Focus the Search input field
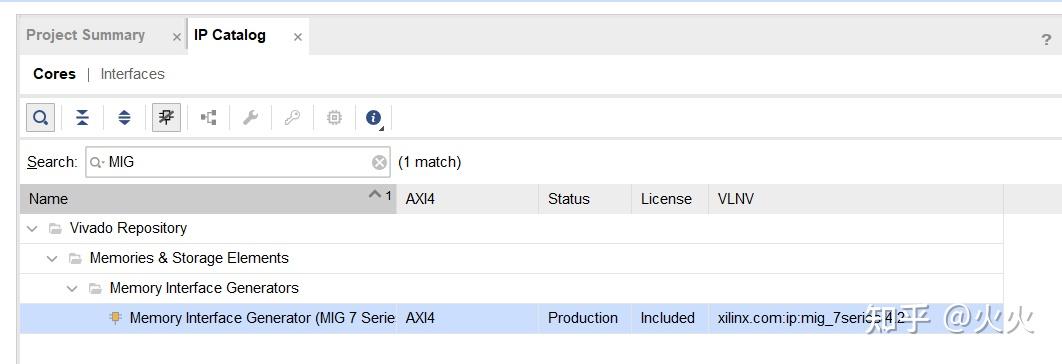 [x=238, y=162]
